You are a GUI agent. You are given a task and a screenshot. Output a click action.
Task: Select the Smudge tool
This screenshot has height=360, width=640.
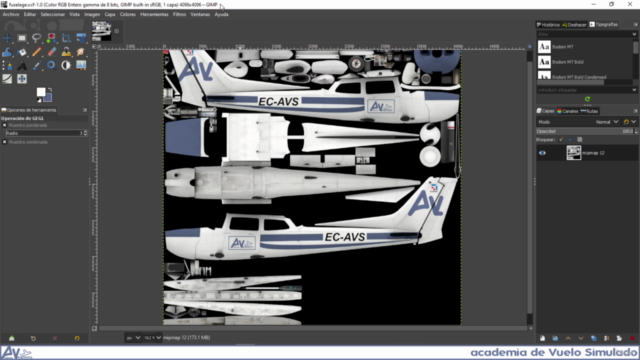81,52
